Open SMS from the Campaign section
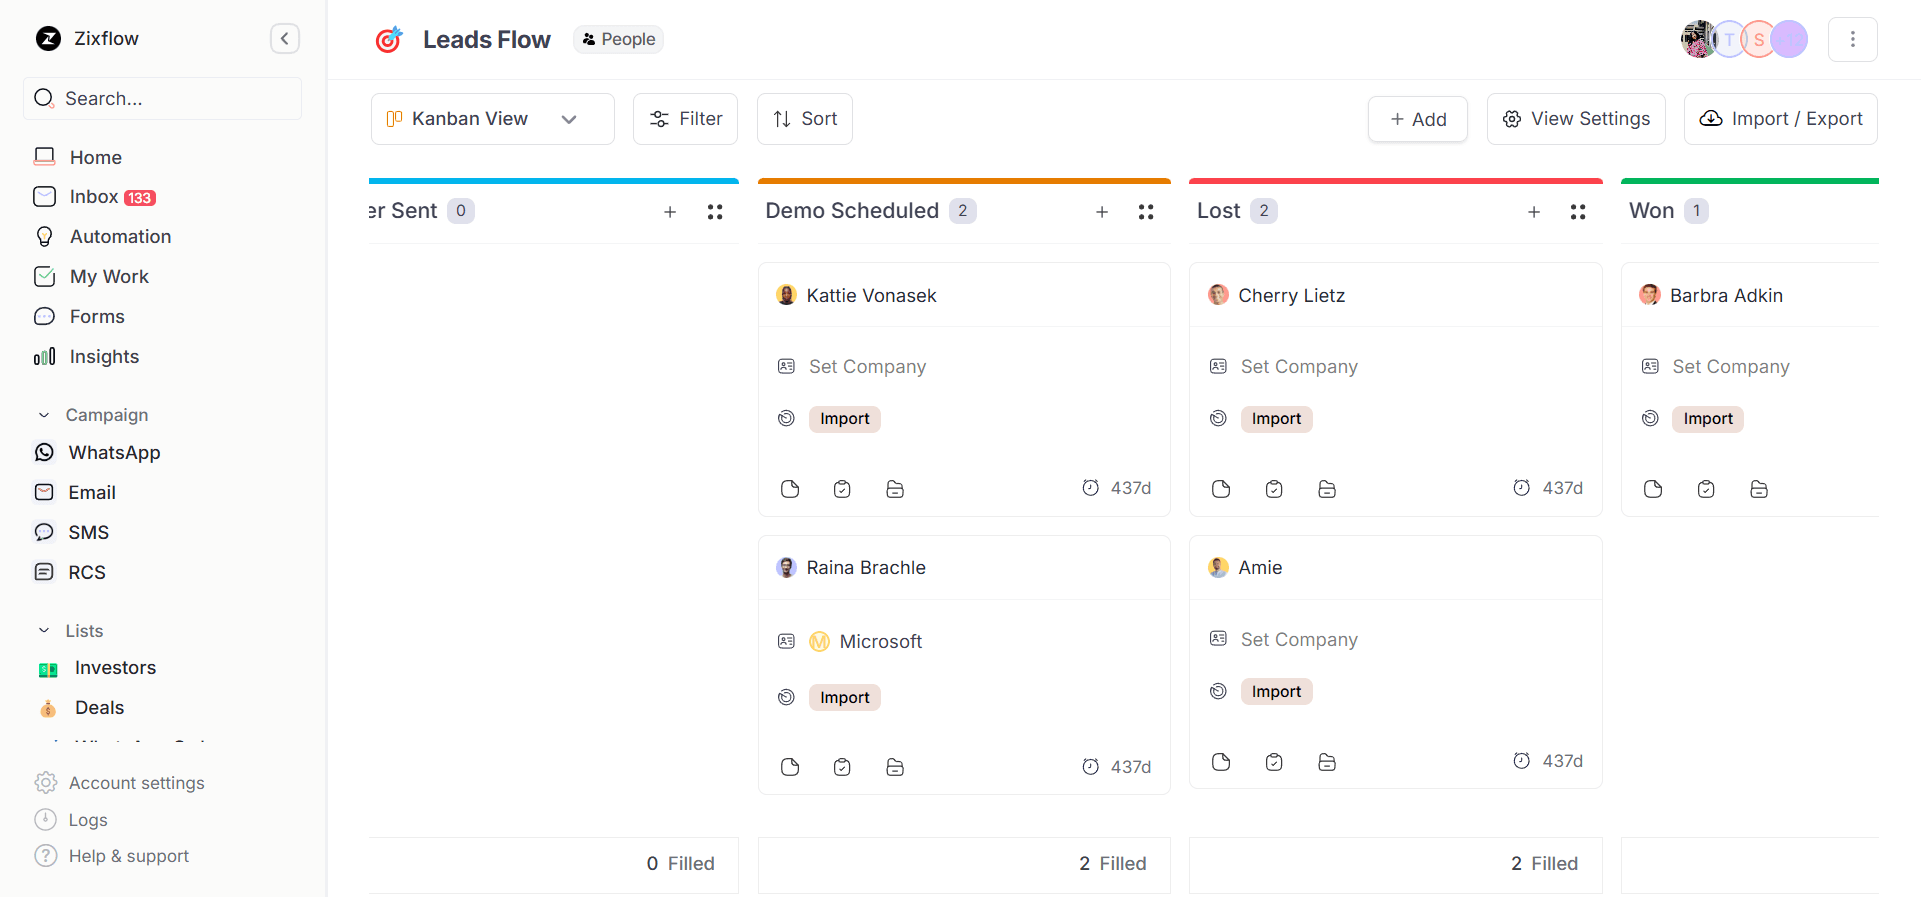 [x=88, y=532]
